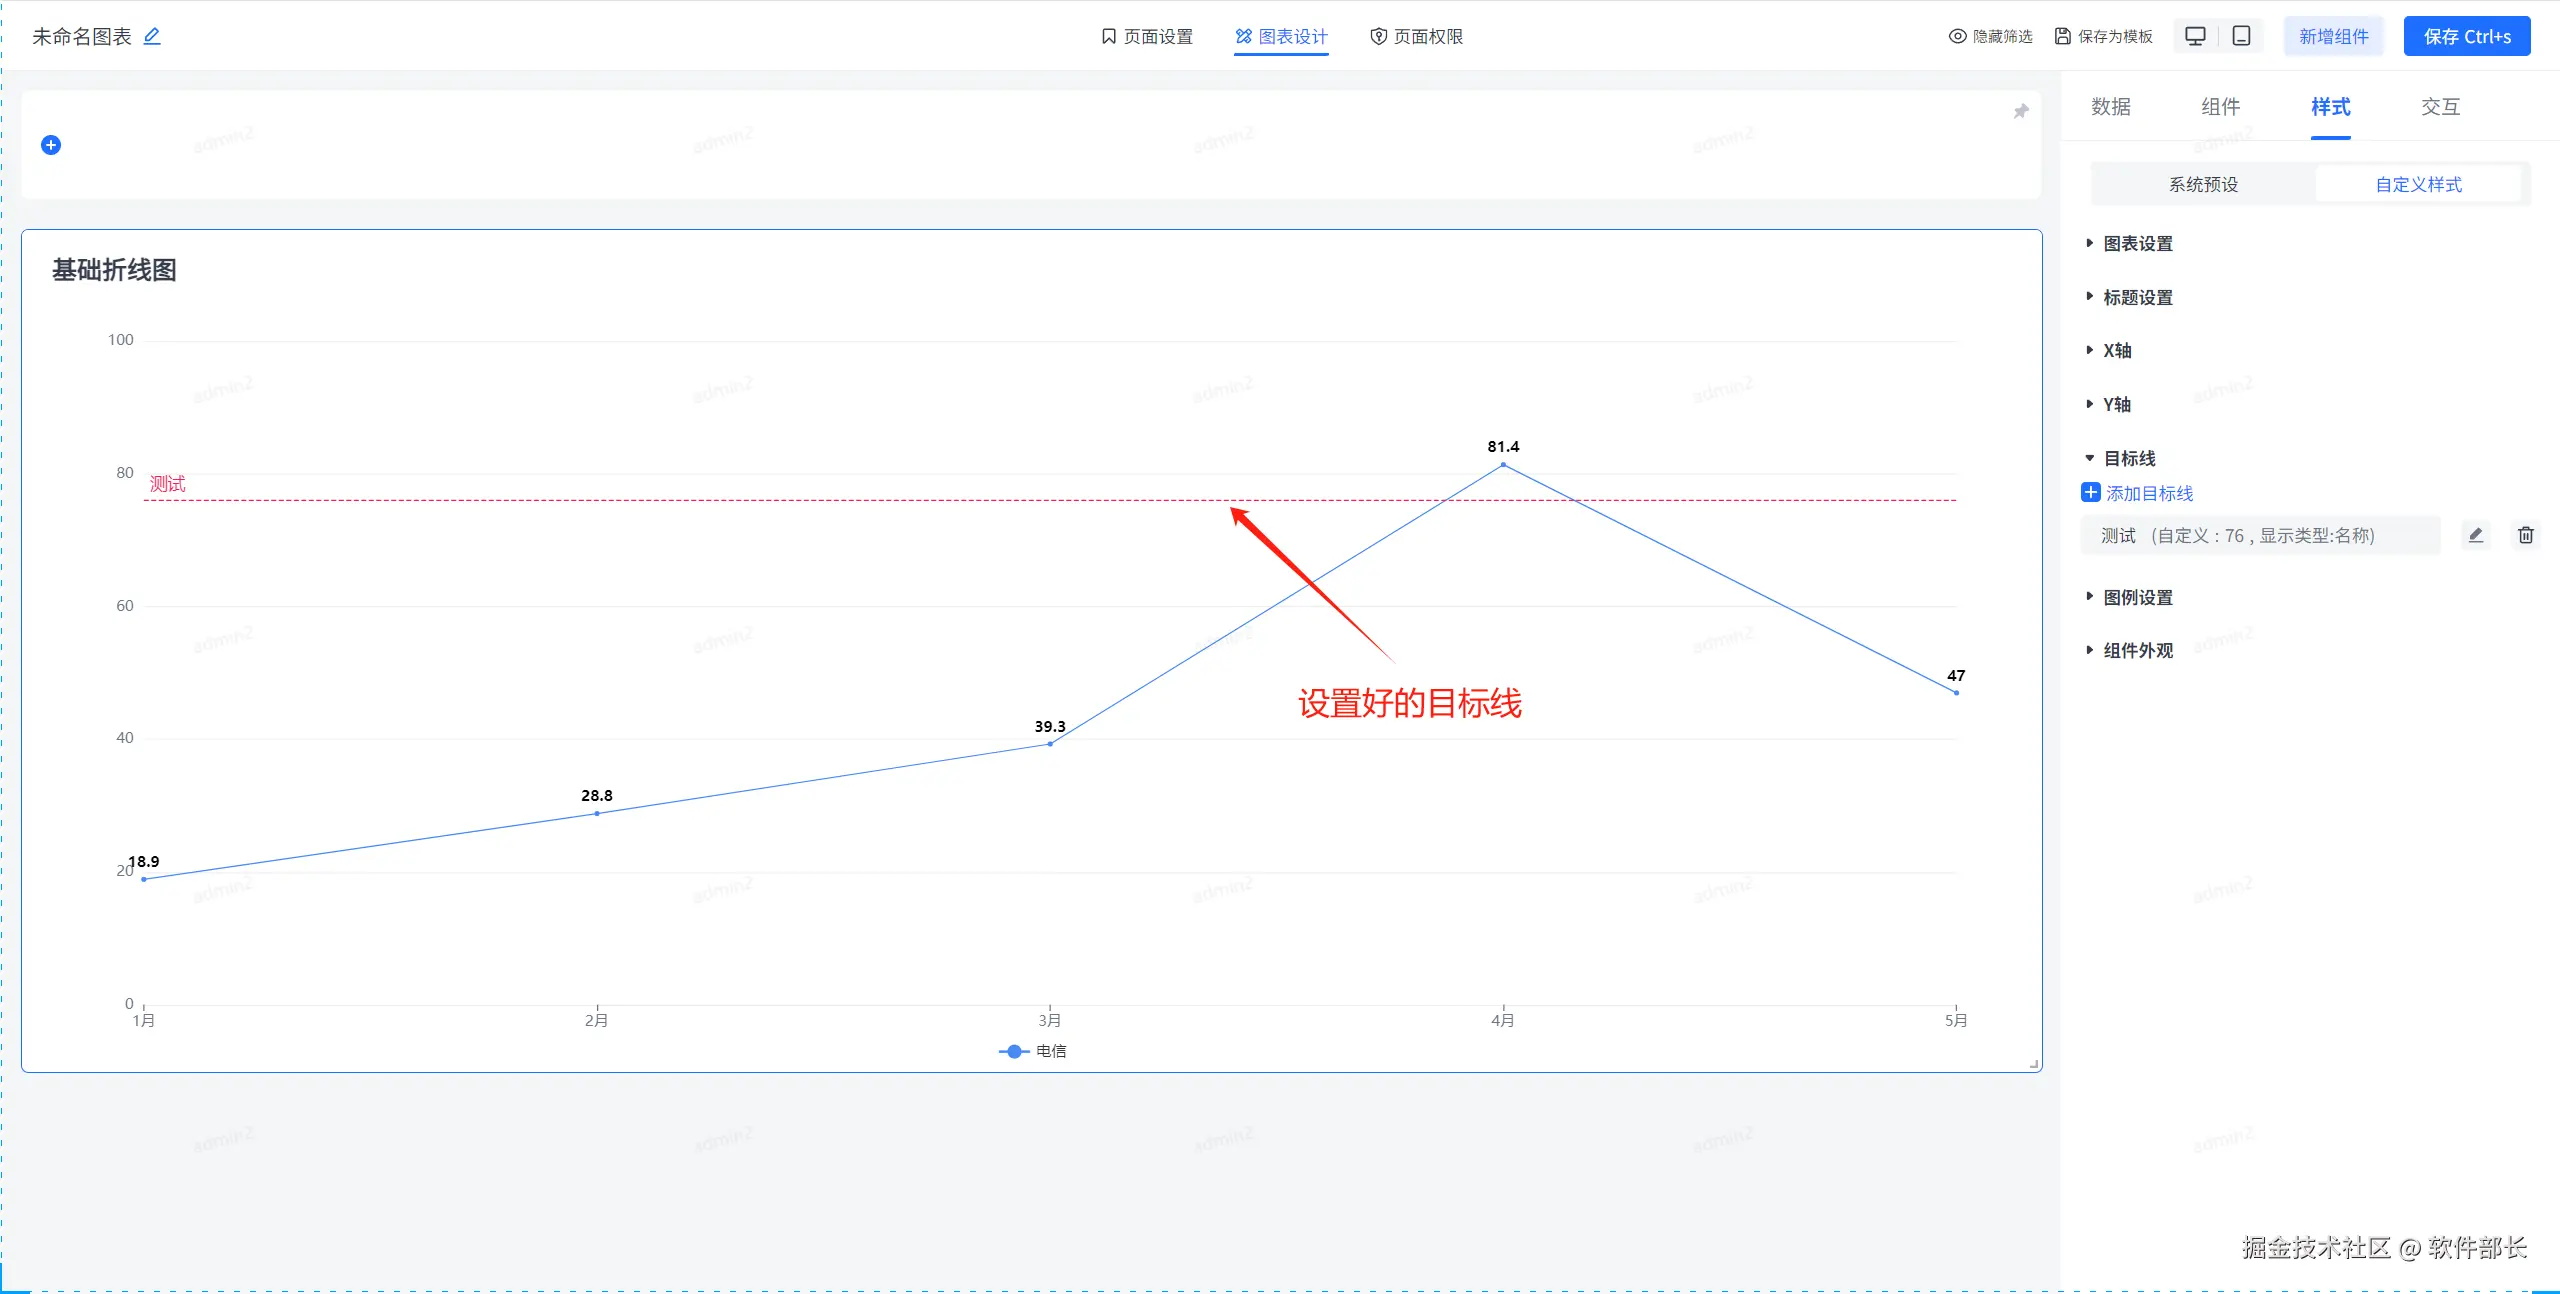
Task: Edit the 测试 target line
Action: click(x=2475, y=535)
